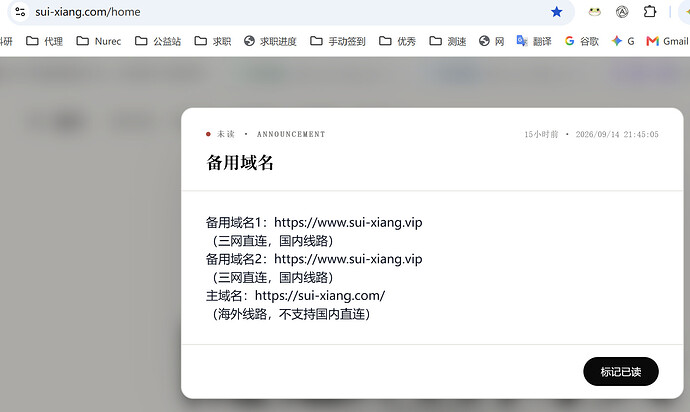
Task: Open the 翻译 translate bookmark
Action: tap(534, 41)
